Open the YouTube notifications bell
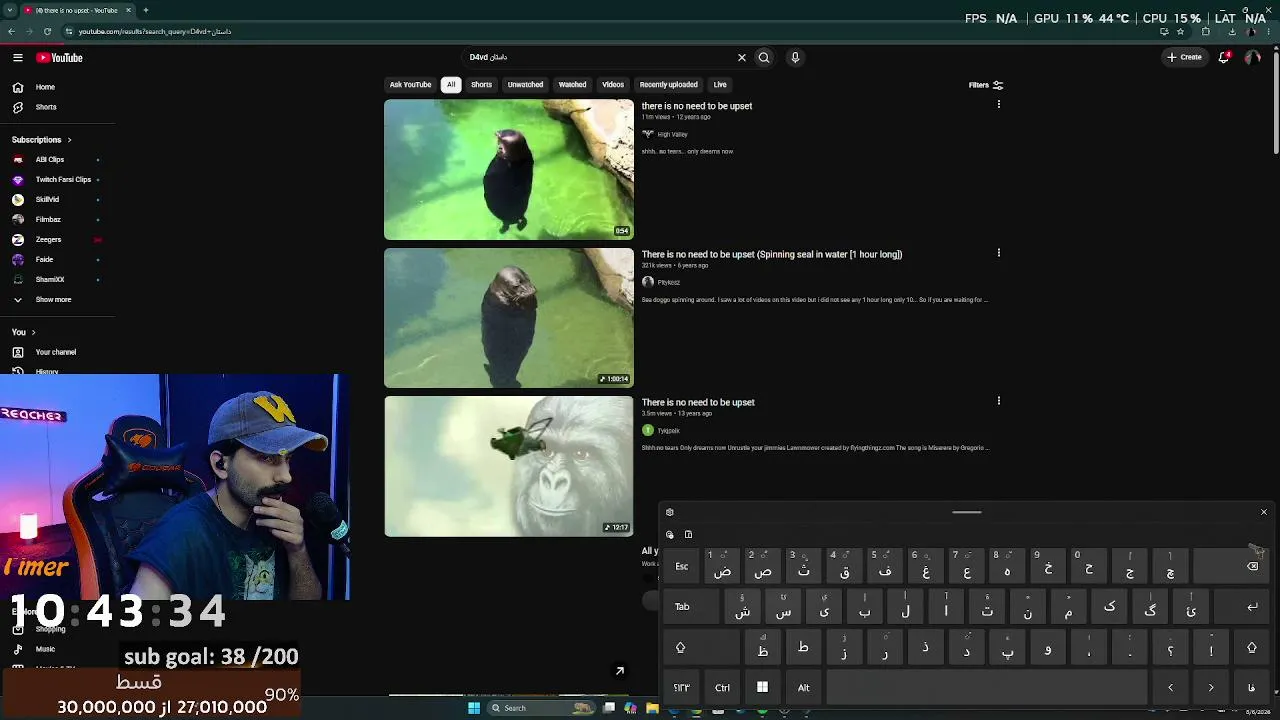1280x720 pixels. tap(1224, 58)
